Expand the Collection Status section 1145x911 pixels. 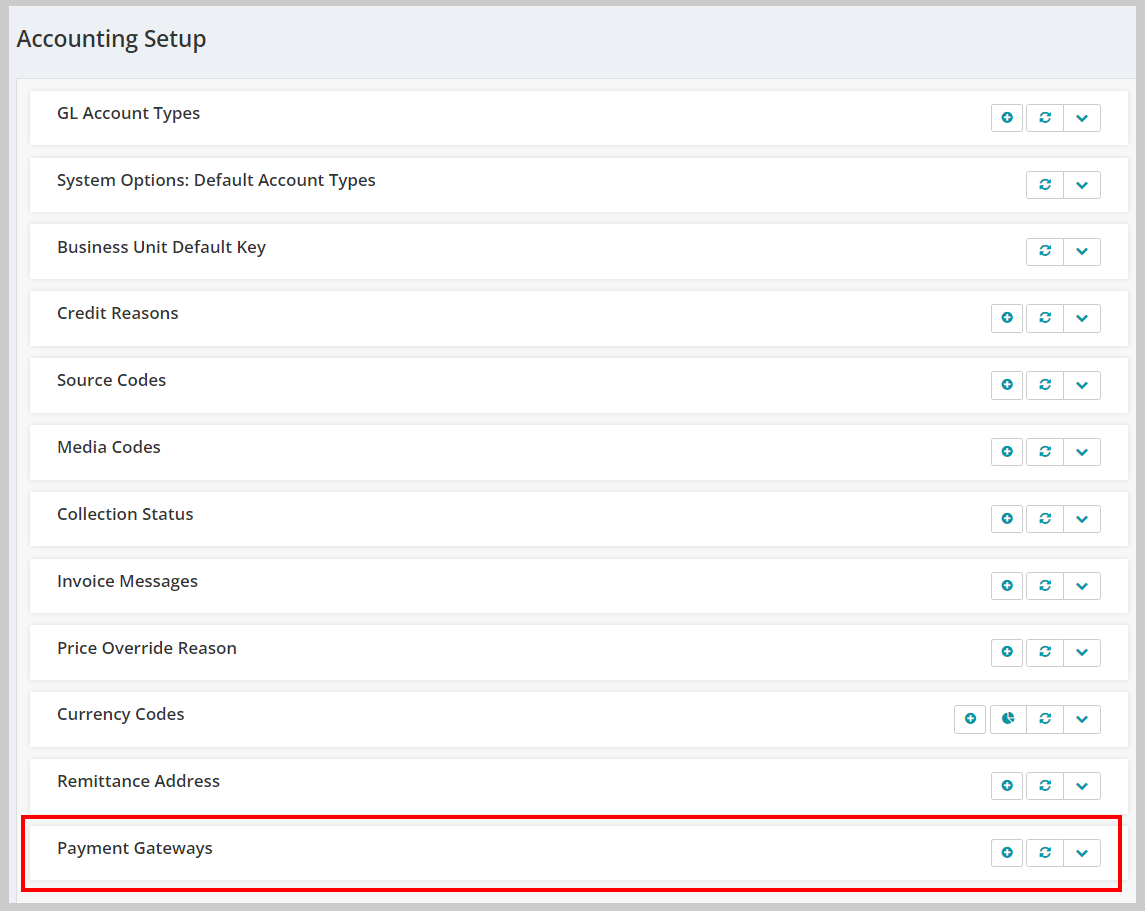tap(1082, 519)
